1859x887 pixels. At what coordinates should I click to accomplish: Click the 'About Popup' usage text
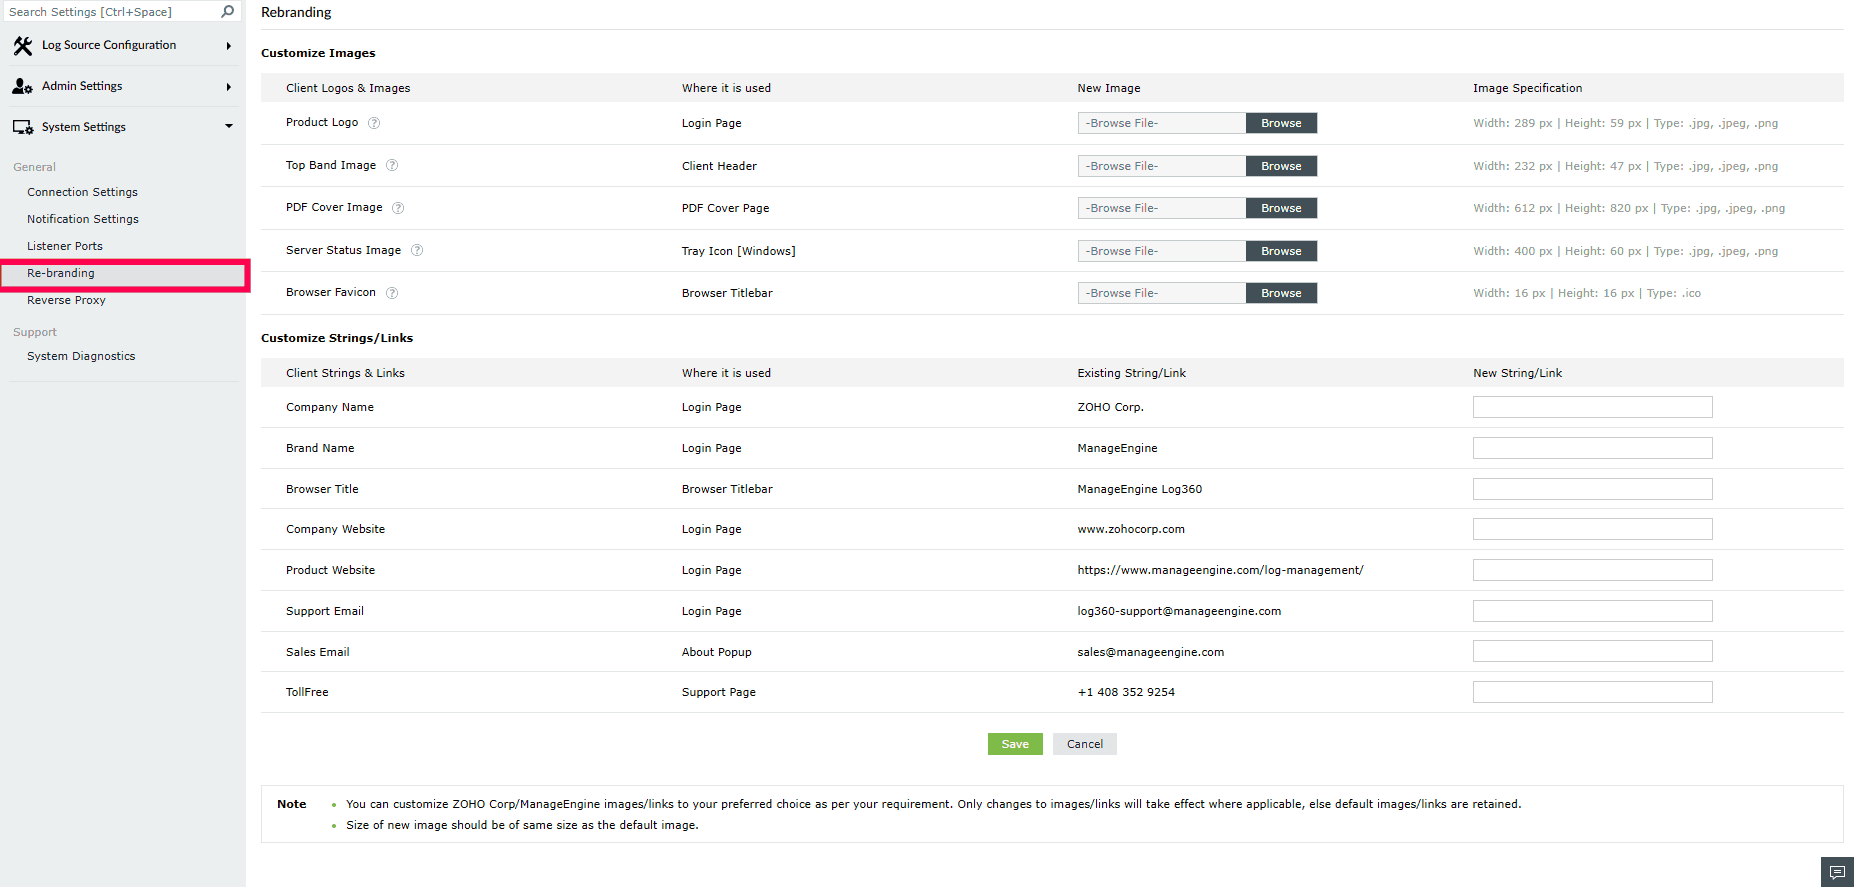click(716, 652)
